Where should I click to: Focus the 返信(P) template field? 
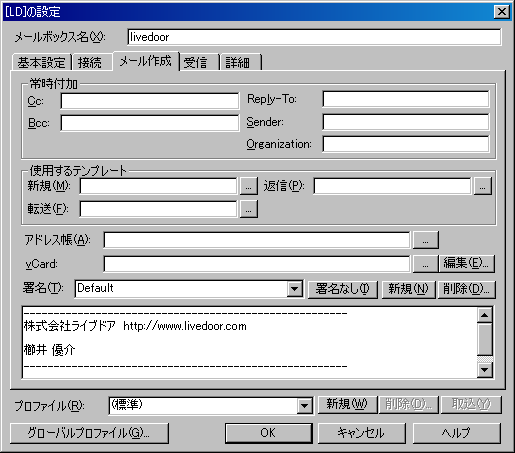392,186
